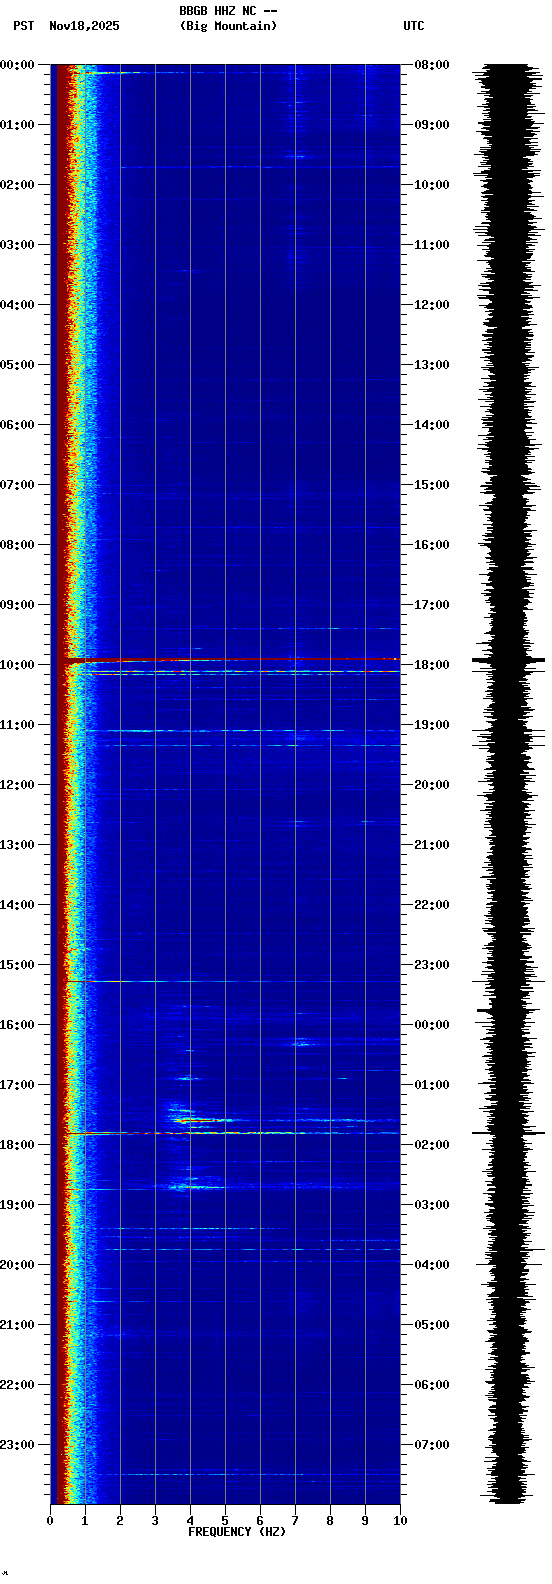552x1584 pixels.
Task: Click the 10:00 PST left-axis label
Action: tap(17, 665)
